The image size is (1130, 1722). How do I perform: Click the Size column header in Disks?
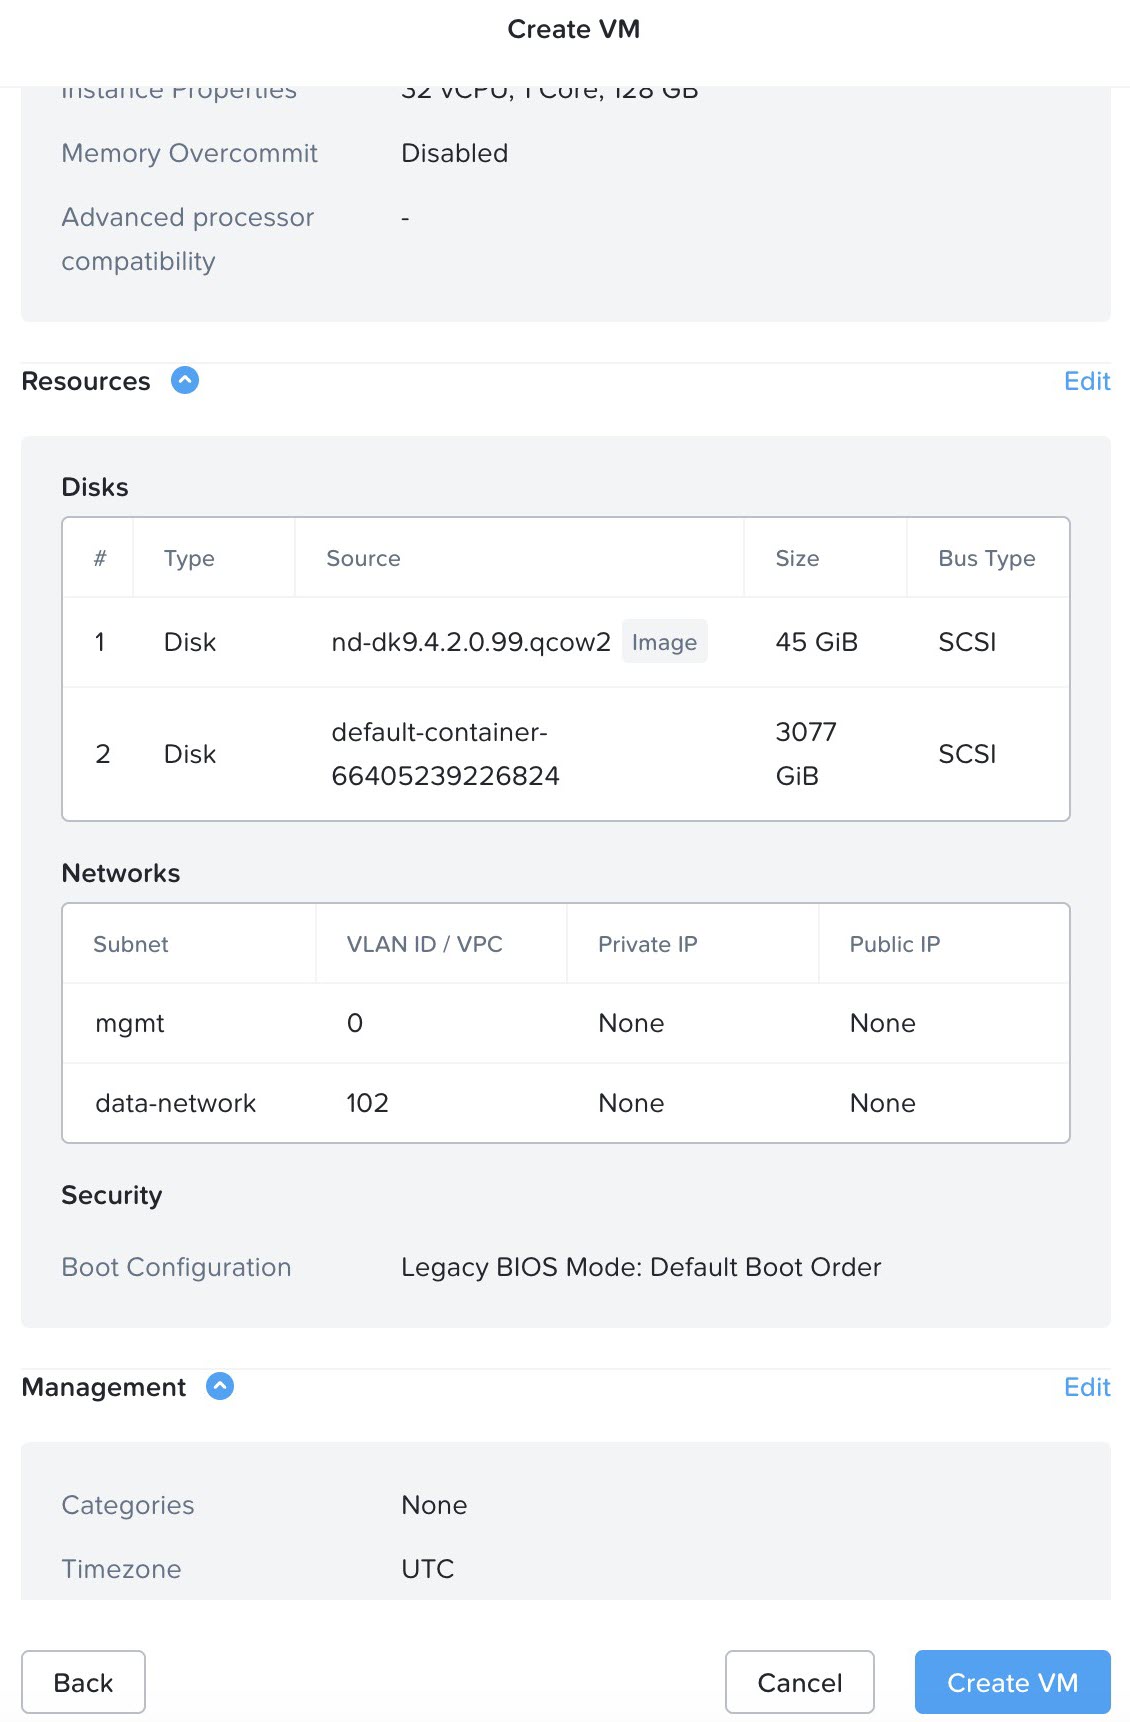[797, 558]
